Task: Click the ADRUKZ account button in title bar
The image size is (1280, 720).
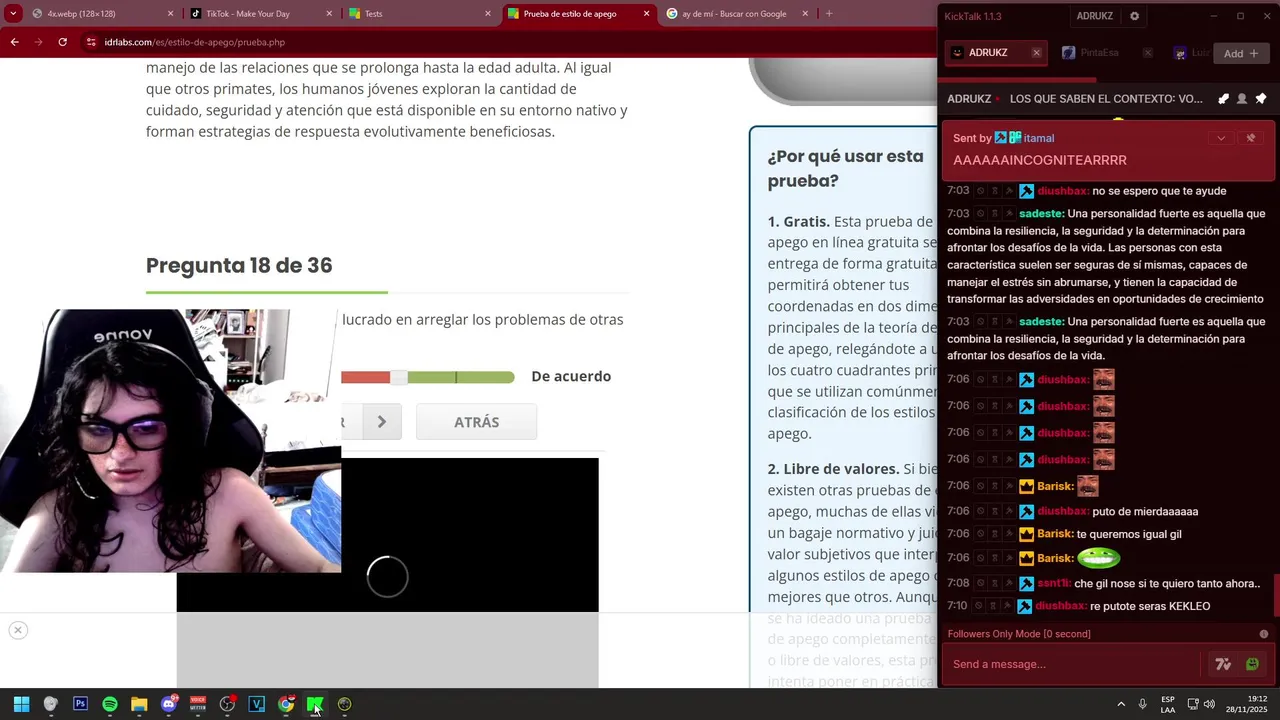Action: [1094, 16]
